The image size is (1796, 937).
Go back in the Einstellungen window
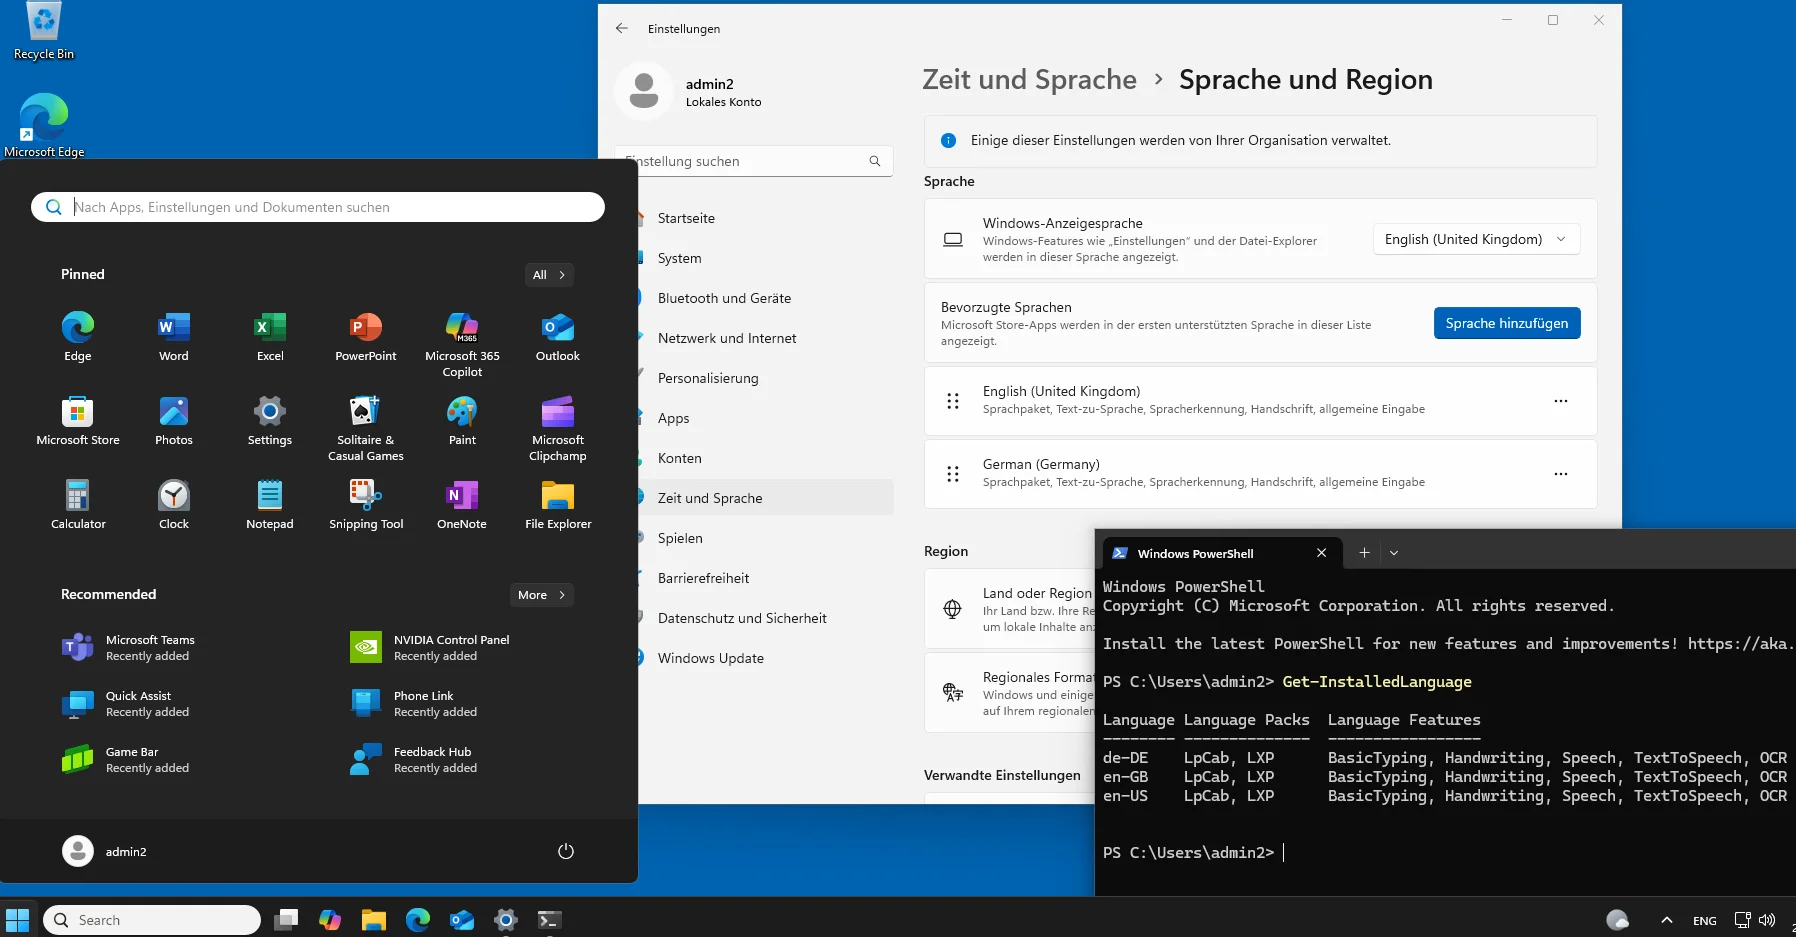622,28
